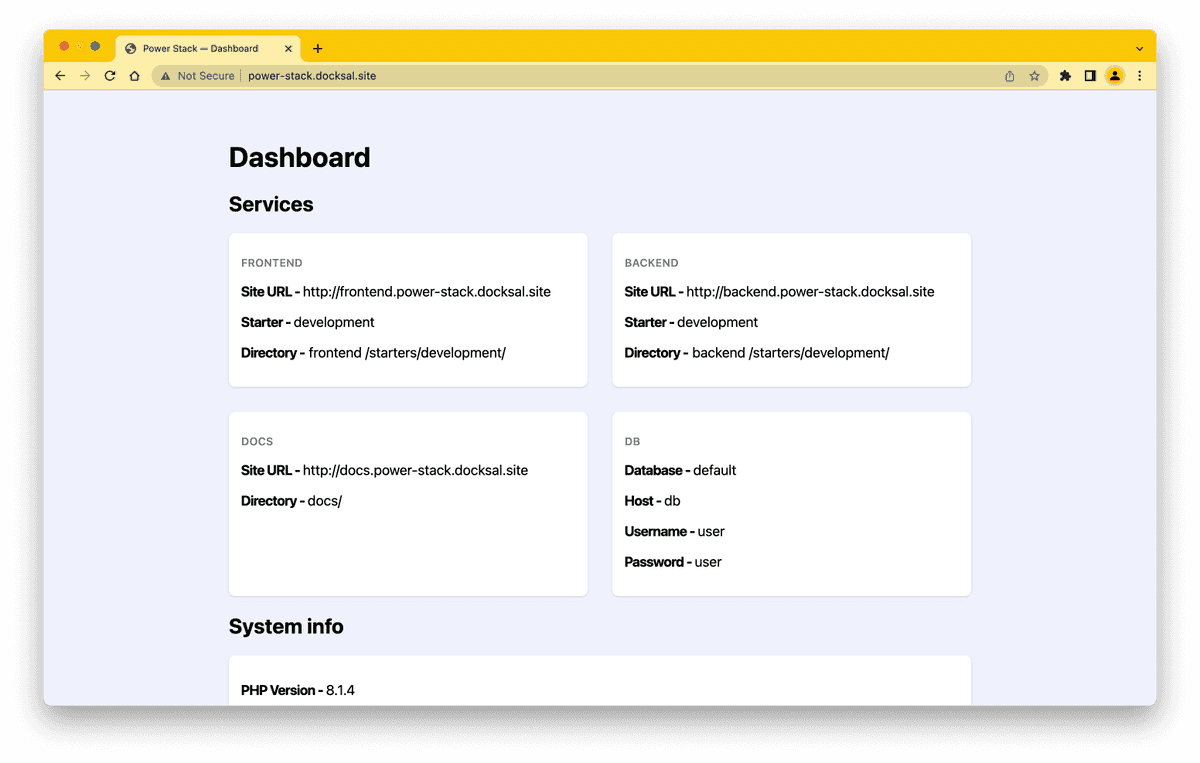Click the Database default value
The height and width of the screenshot is (763, 1200).
pyautogui.click(x=715, y=470)
